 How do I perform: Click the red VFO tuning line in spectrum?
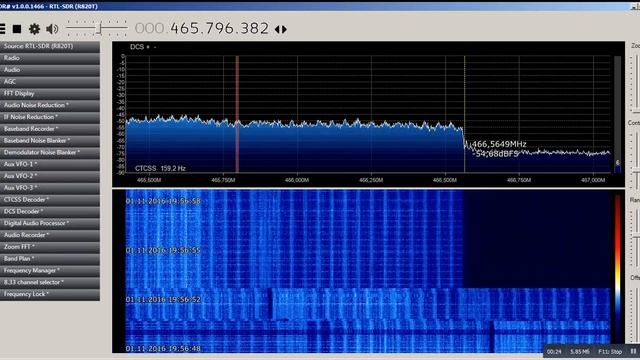pyautogui.click(x=237, y=114)
